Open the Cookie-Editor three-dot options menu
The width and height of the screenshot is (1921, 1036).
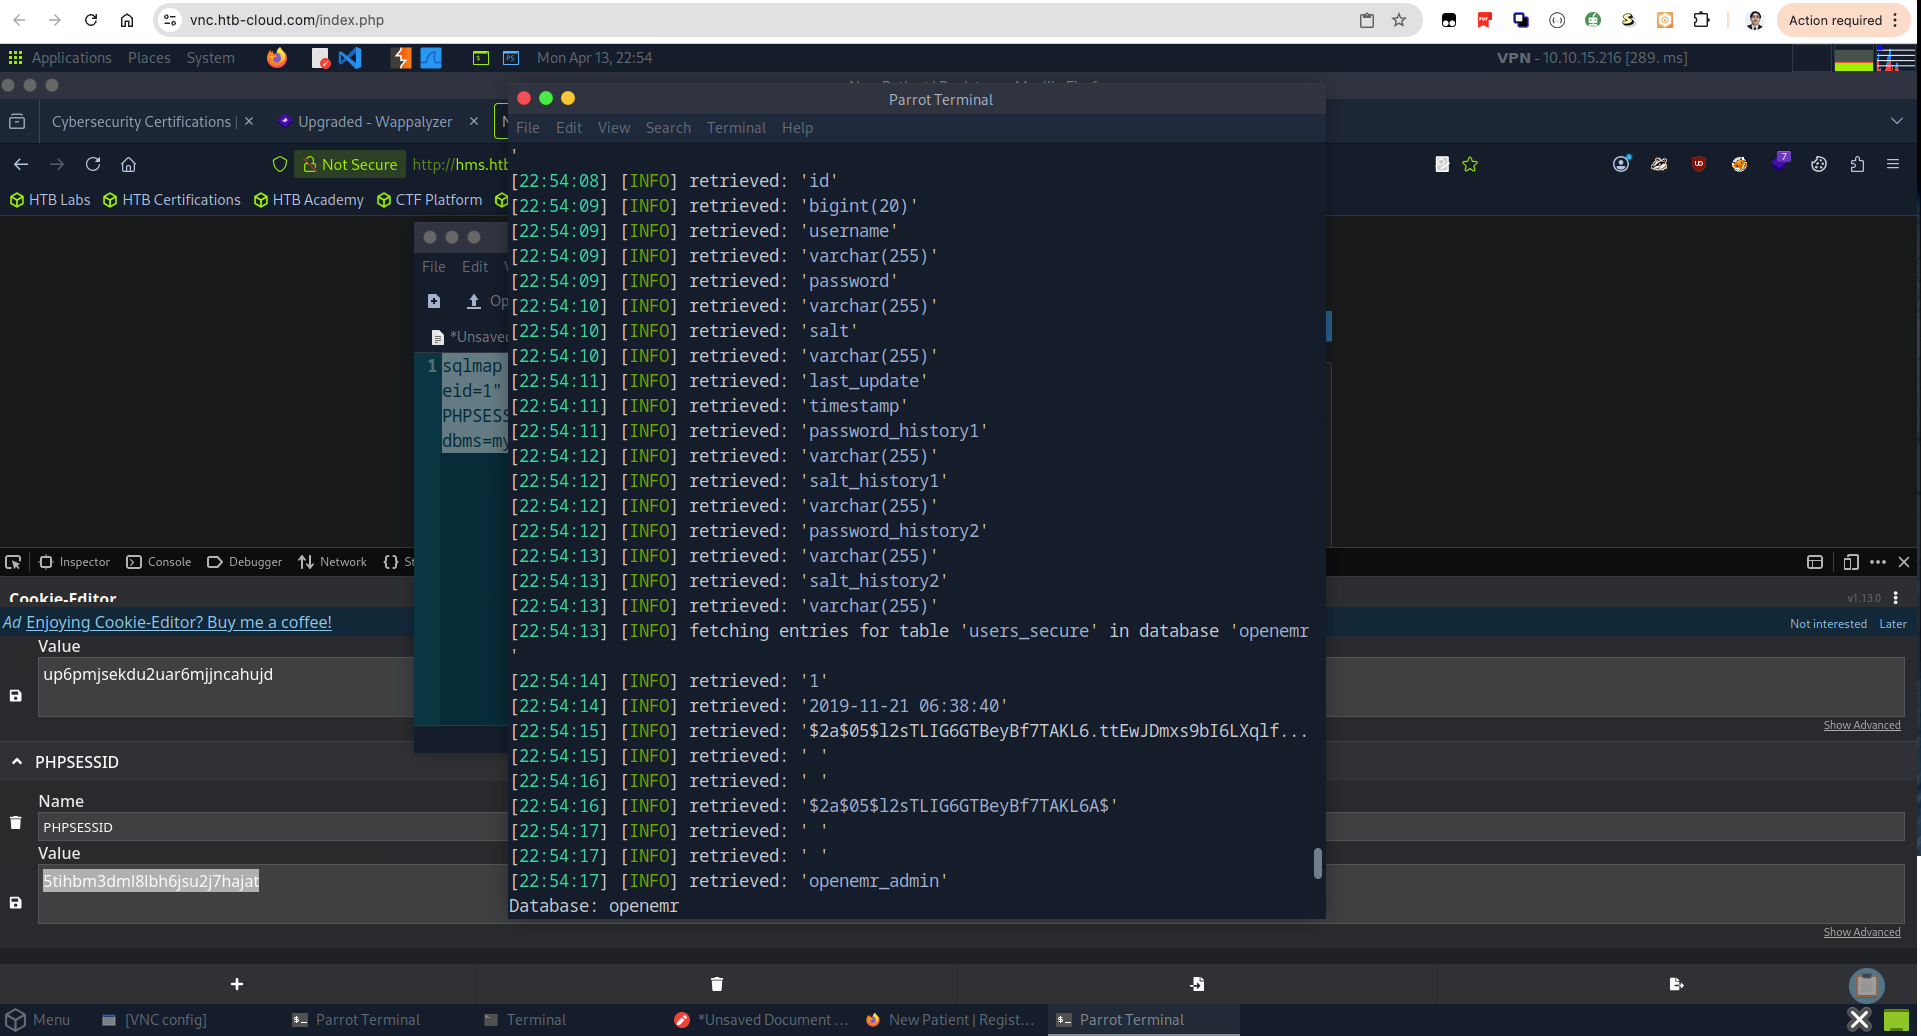(x=1895, y=598)
